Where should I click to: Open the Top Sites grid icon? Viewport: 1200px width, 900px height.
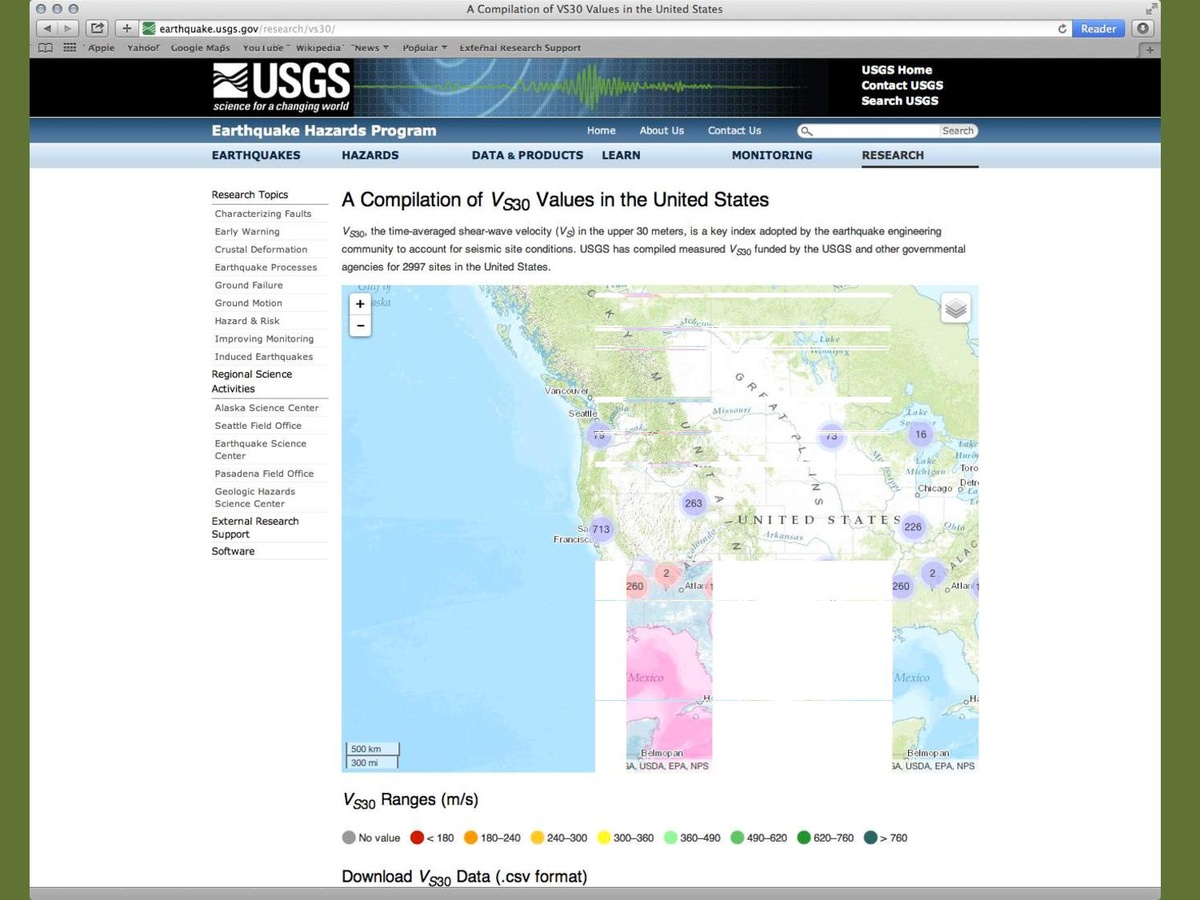69,48
